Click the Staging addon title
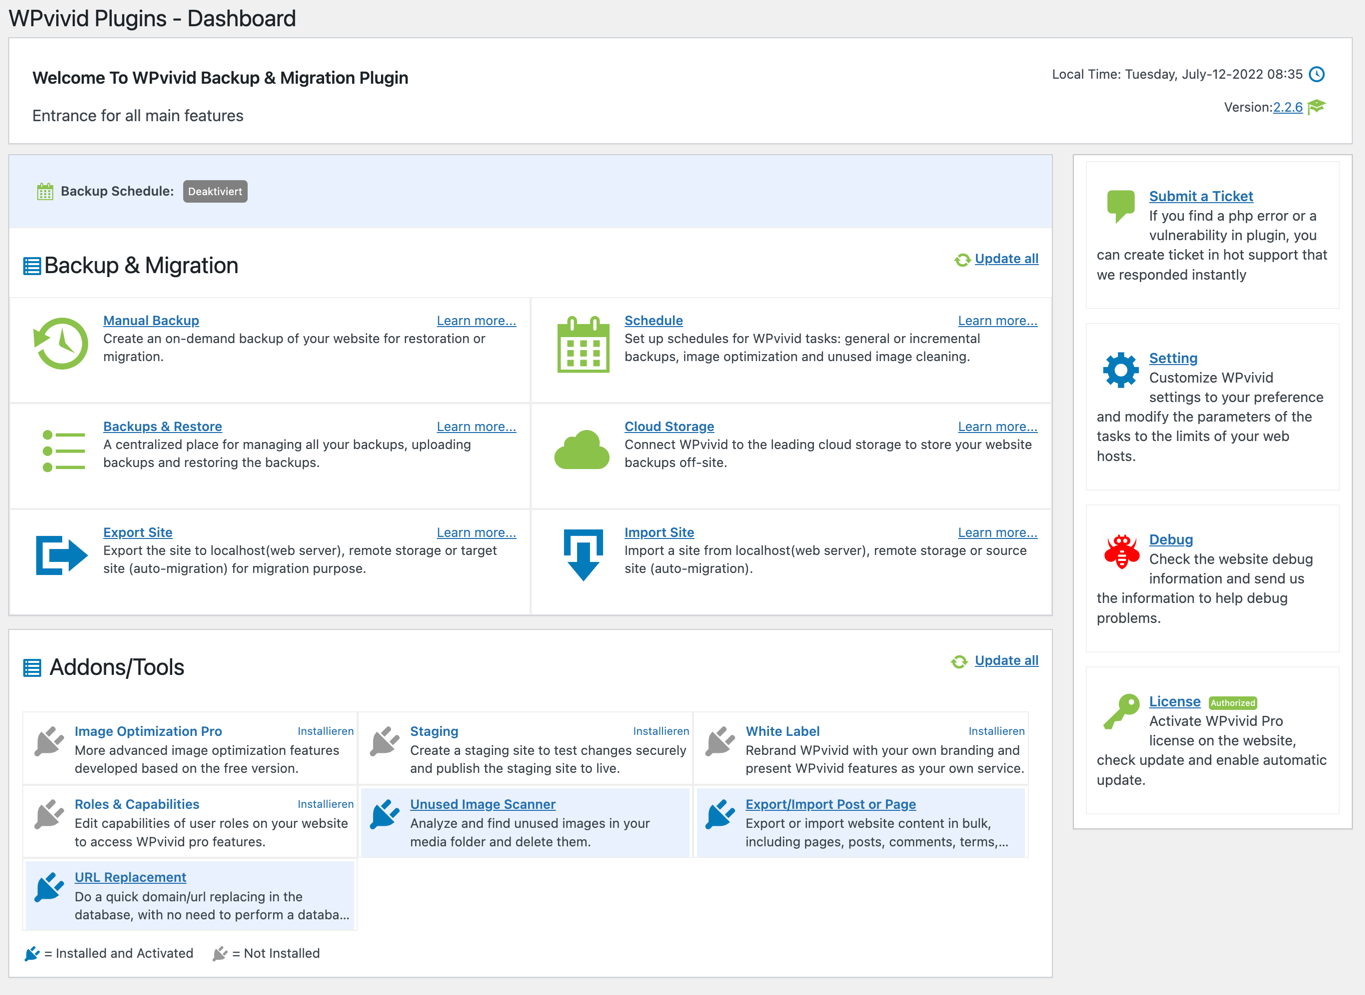The width and height of the screenshot is (1365, 995). pos(434,731)
